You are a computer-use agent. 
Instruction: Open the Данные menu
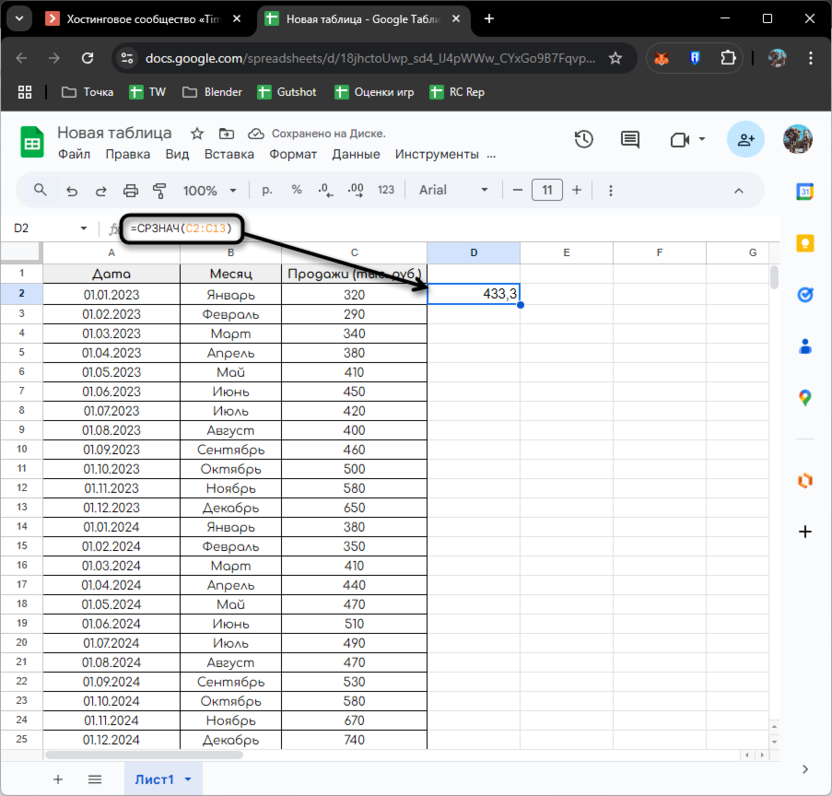356,154
